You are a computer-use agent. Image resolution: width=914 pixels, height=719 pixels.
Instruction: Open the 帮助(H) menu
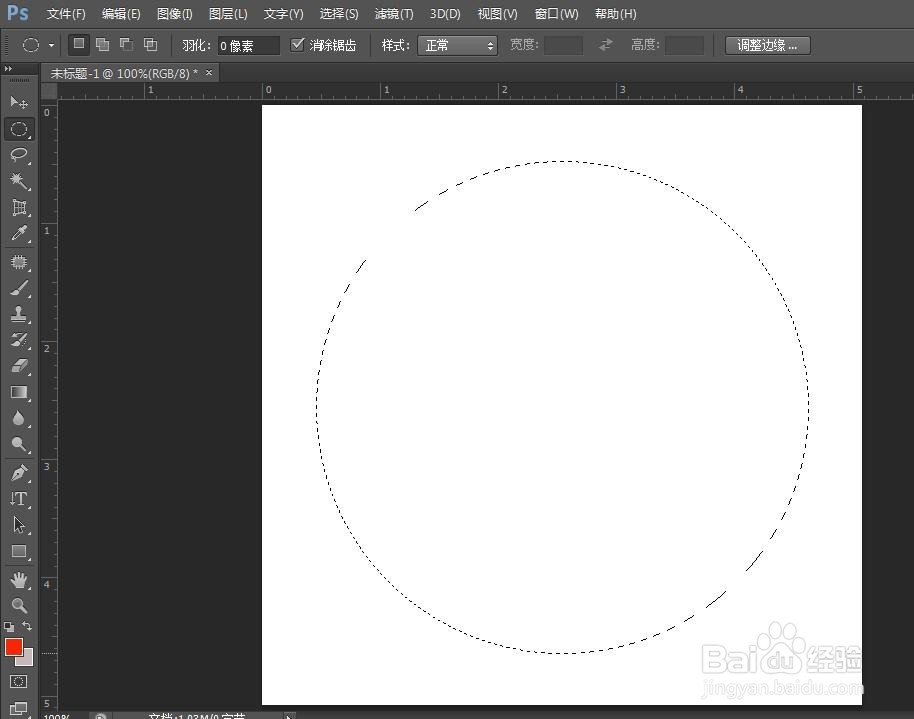coord(616,13)
